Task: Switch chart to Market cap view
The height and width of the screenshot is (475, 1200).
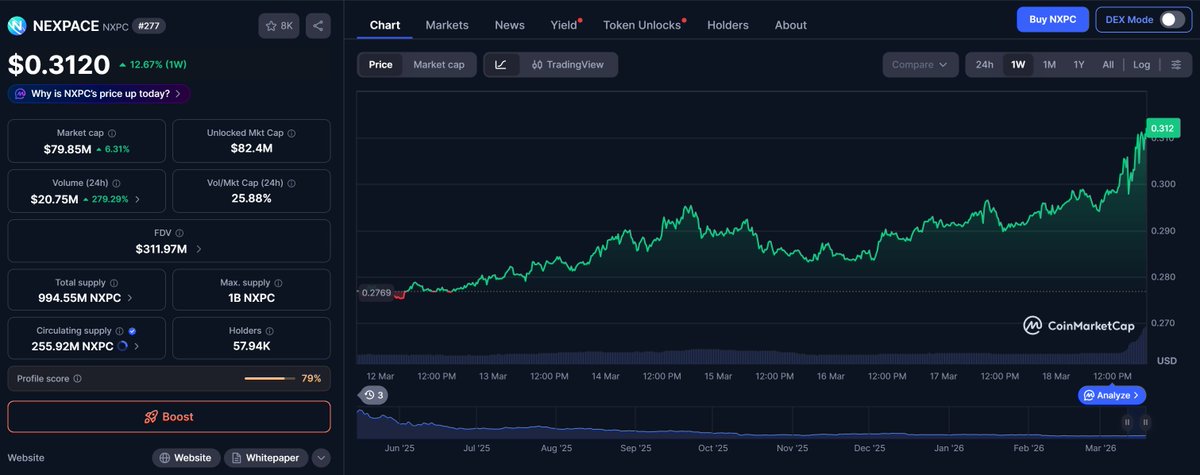Action: coord(439,65)
